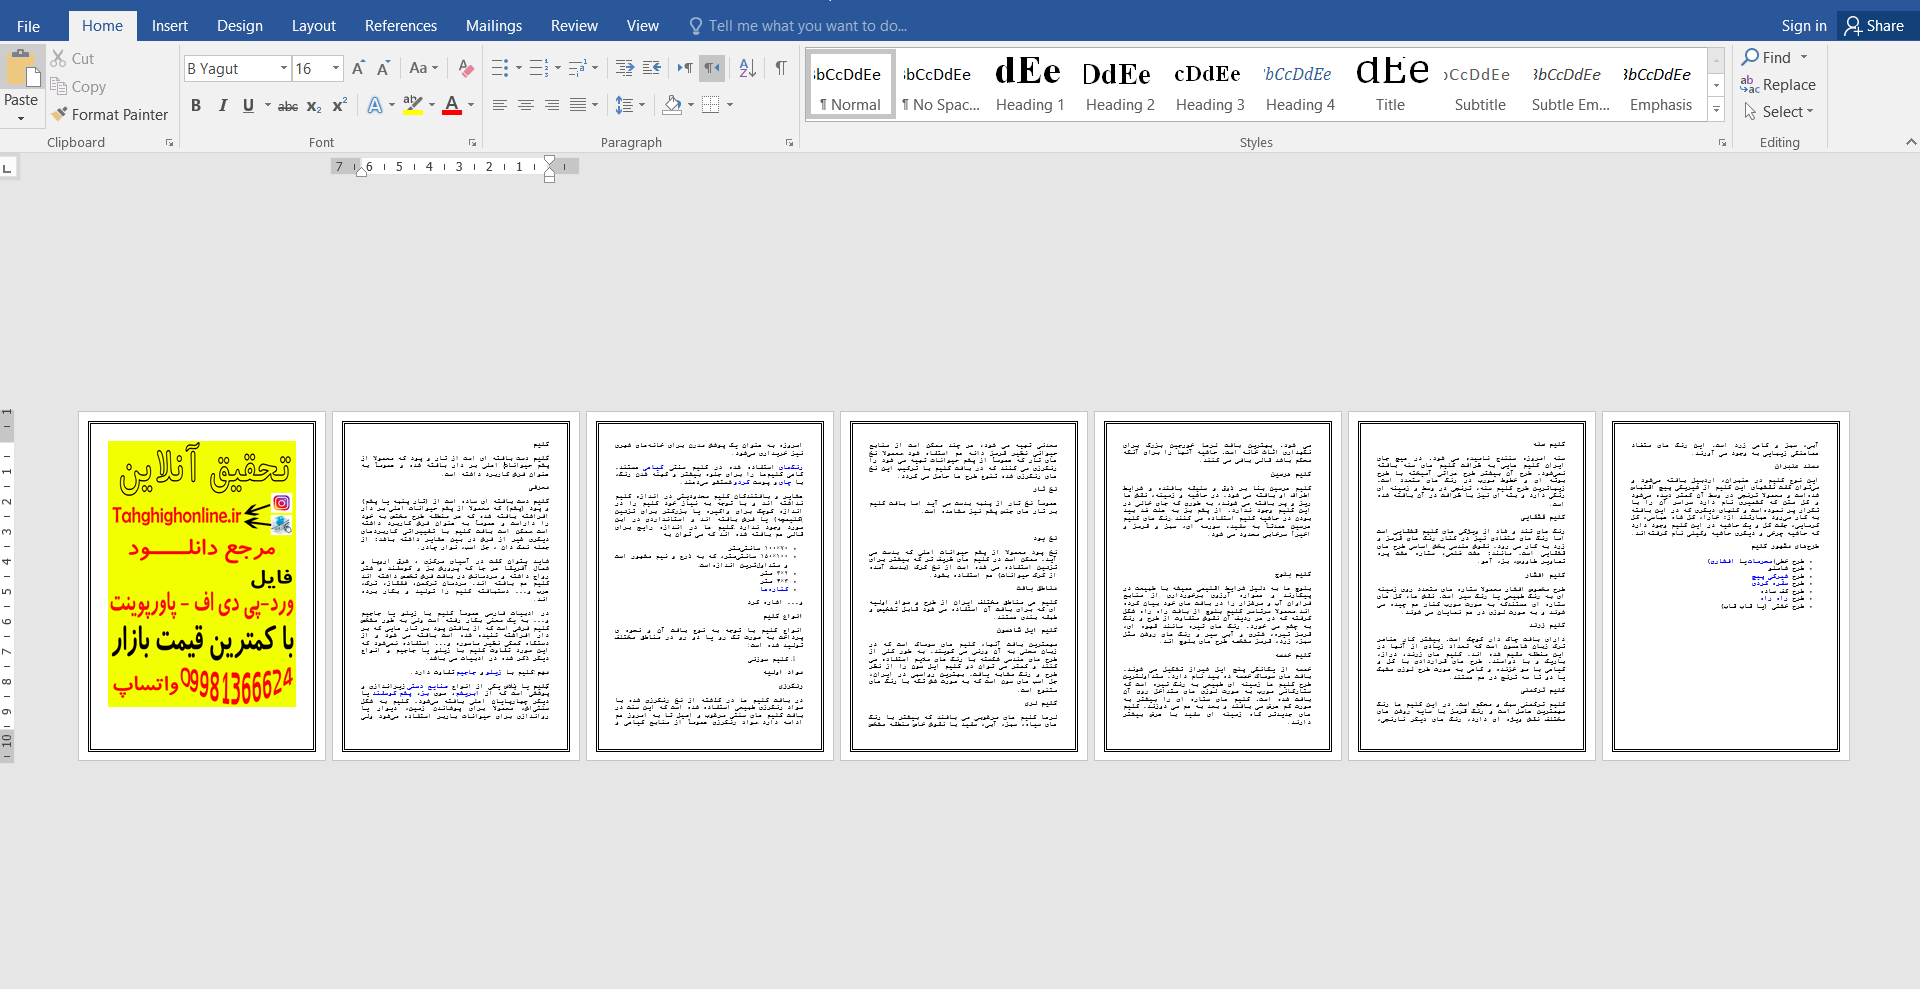The height and width of the screenshot is (989, 1920).
Task: Switch to the Insert tab
Action: click(170, 26)
